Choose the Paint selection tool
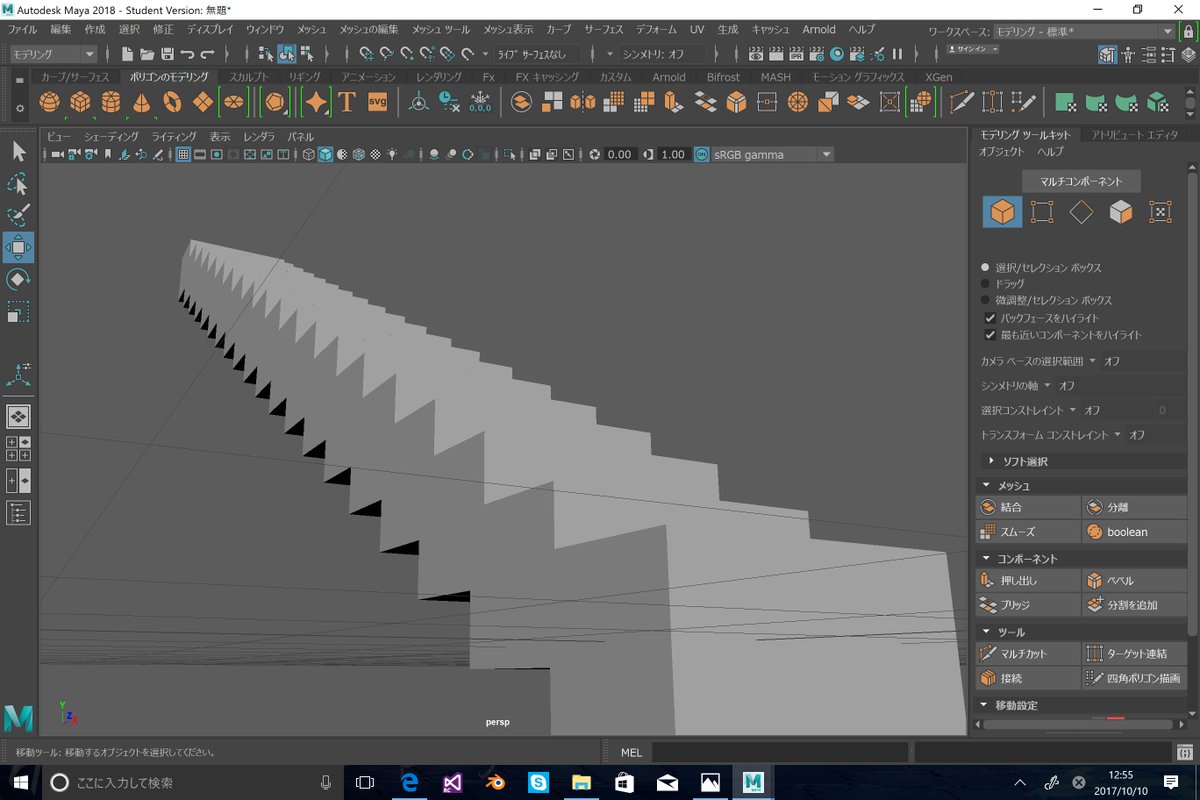Viewport: 1200px width, 800px height. coord(19,216)
